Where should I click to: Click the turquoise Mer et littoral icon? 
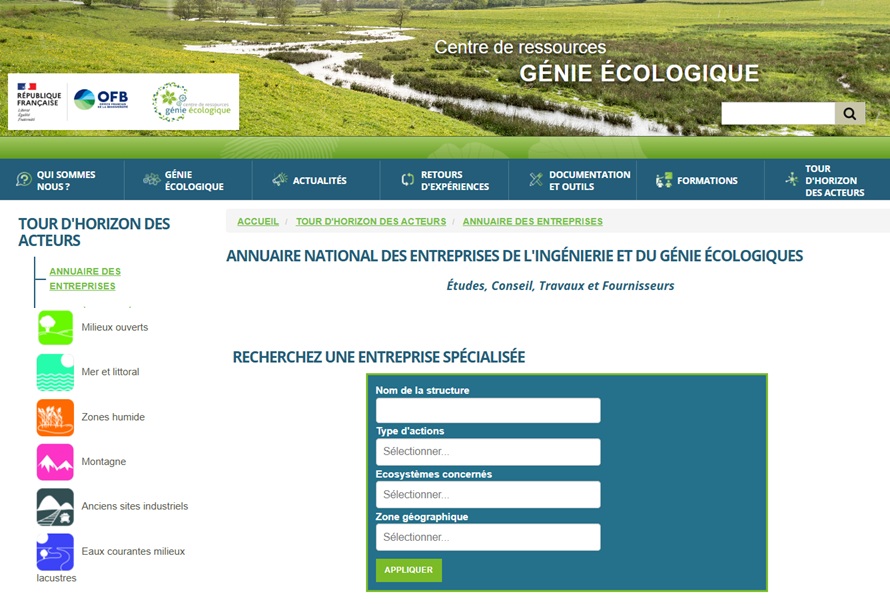(x=55, y=372)
